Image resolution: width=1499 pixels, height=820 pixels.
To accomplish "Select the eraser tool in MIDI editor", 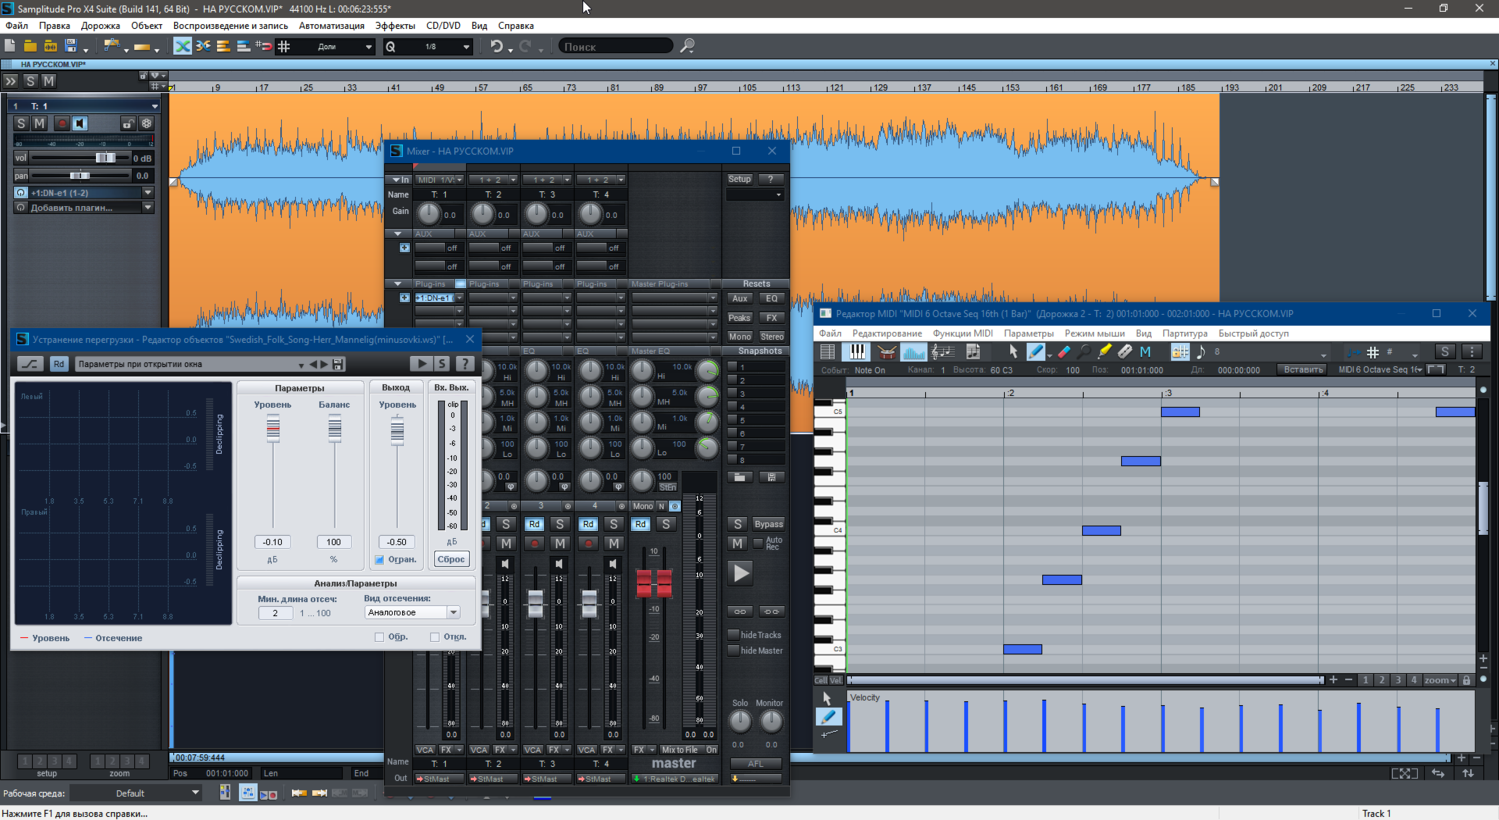I will [x=1062, y=352].
